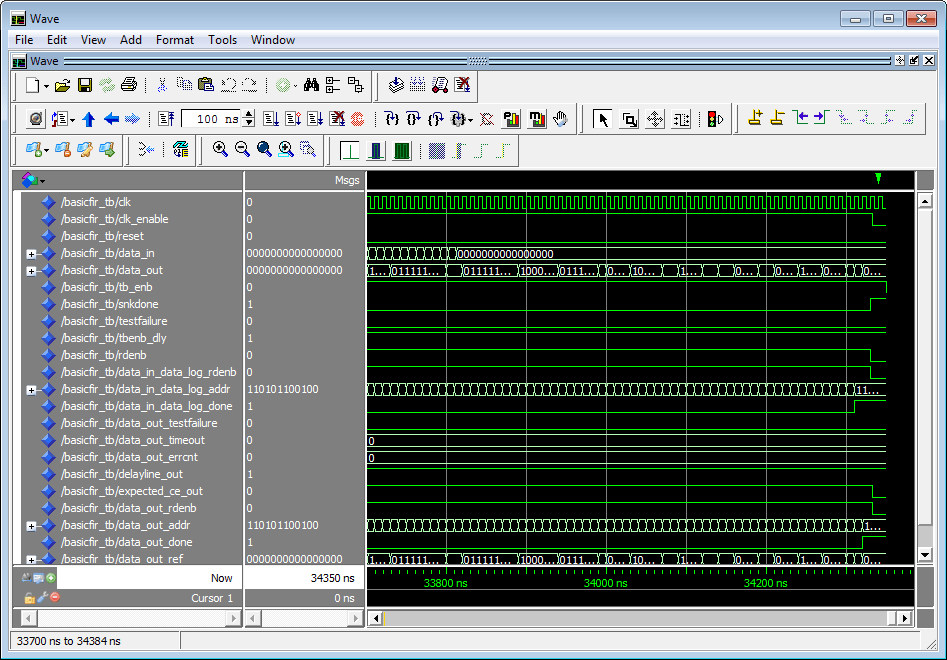
Task: Expand the /basicfir_tb/data_in signal bus
Action: pos(32,254)
